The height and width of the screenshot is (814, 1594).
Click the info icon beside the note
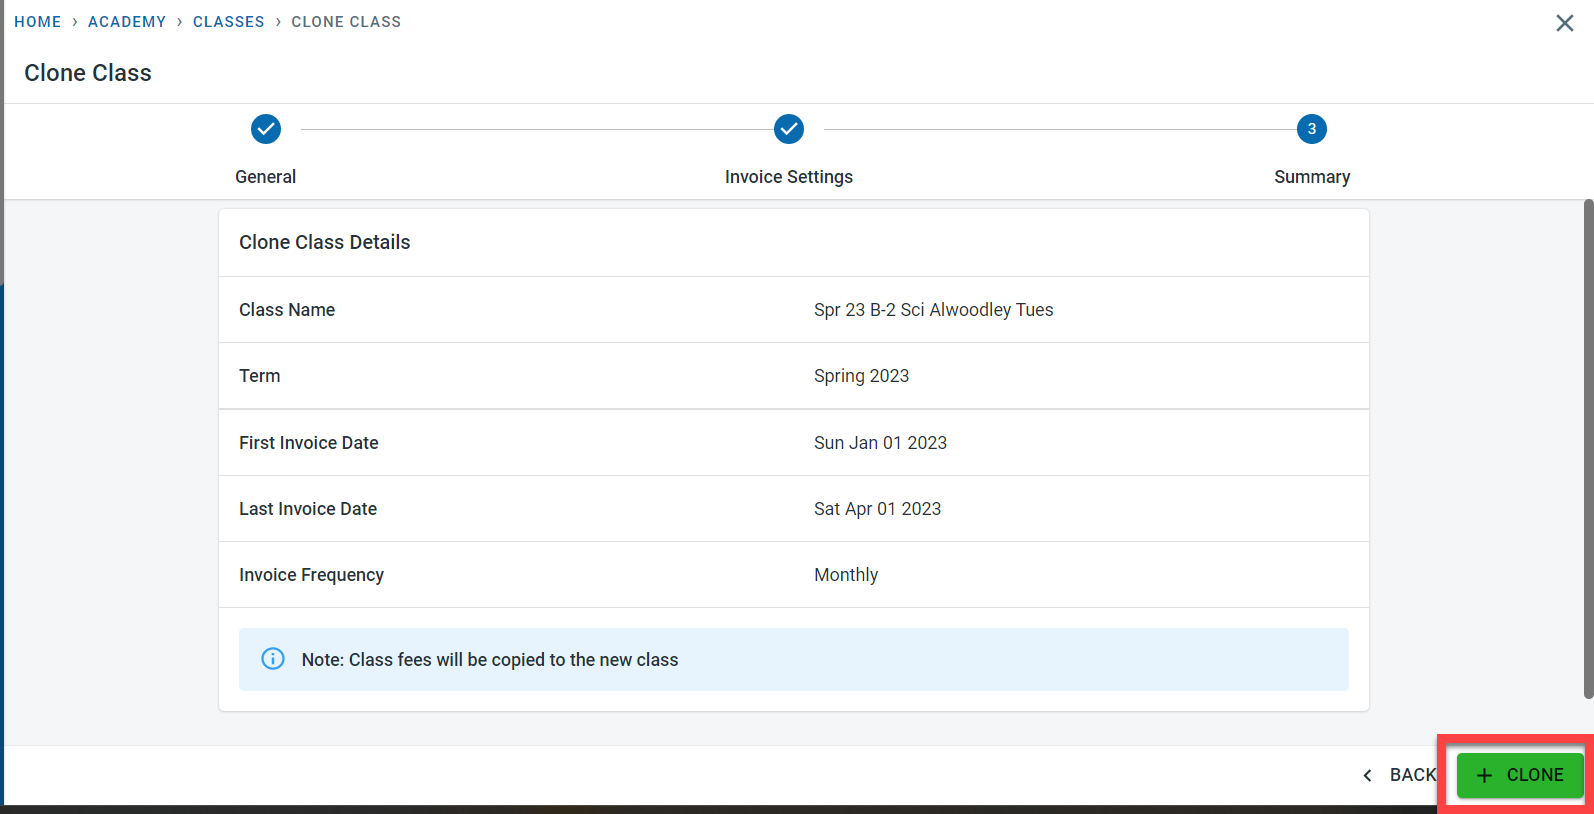click(273, 659)
